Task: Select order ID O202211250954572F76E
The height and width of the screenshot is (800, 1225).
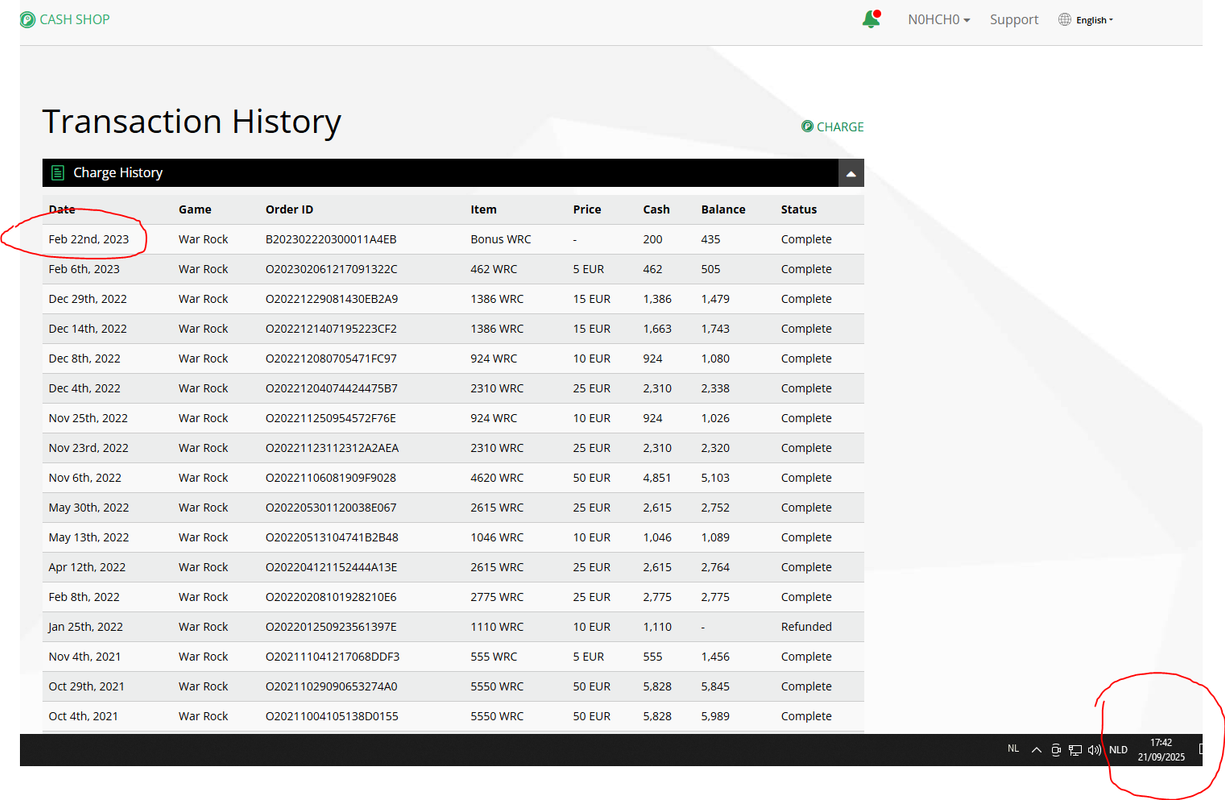Action: coord(330,418)
